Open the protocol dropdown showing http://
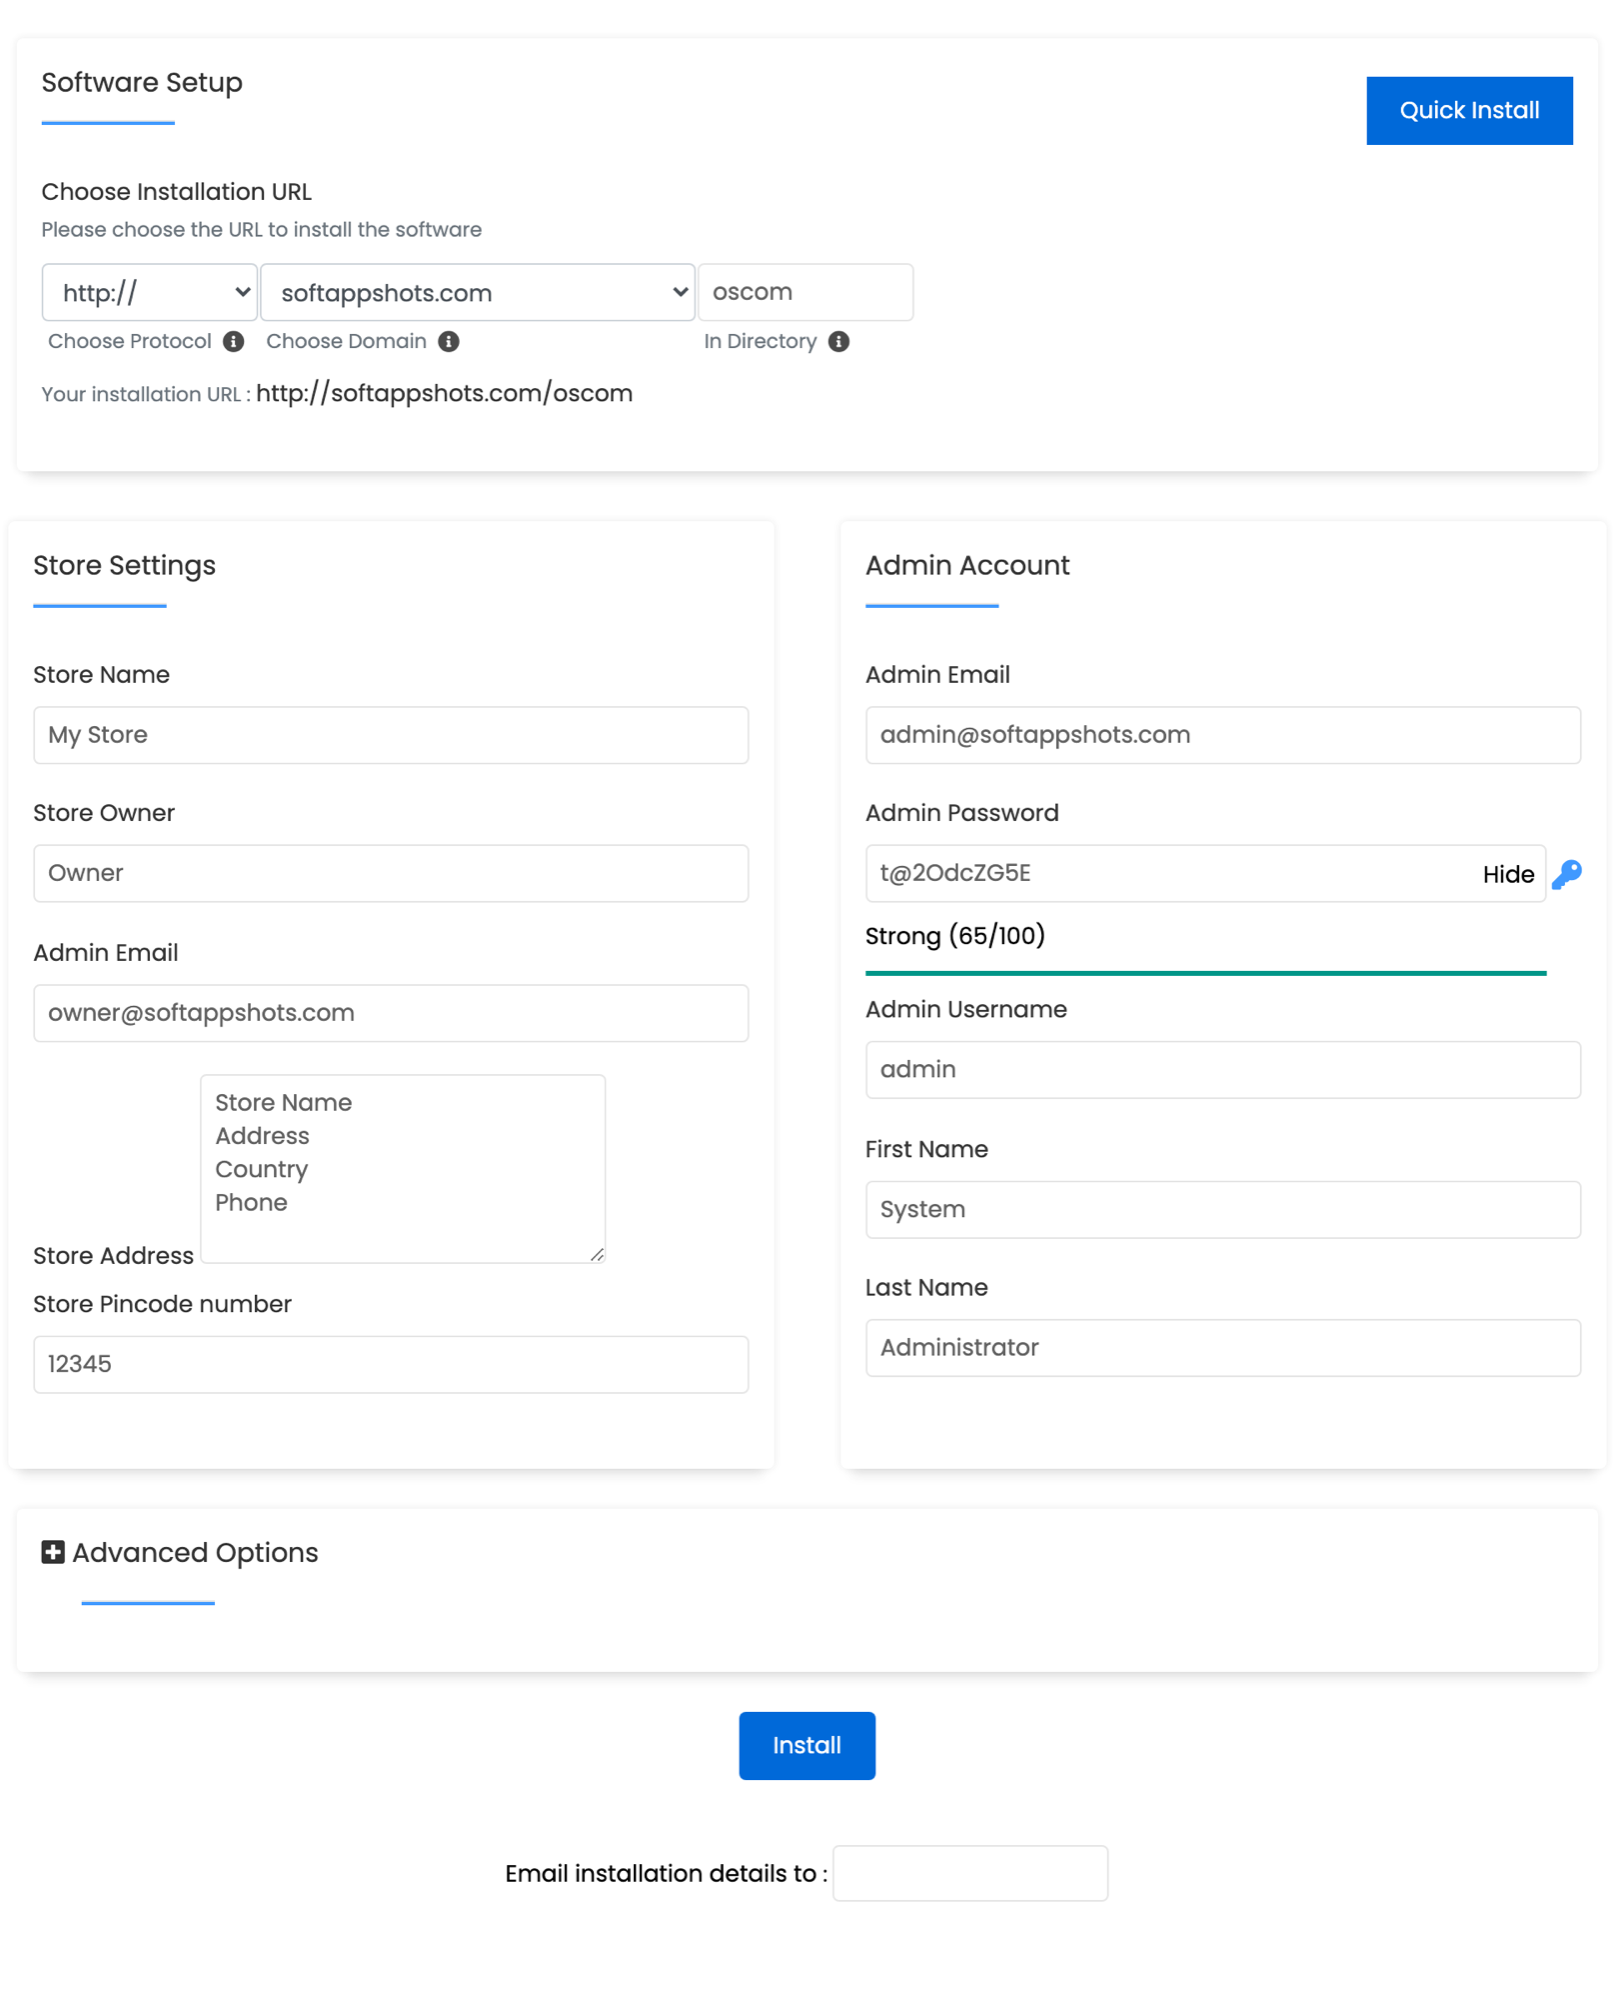 point(149,292)
